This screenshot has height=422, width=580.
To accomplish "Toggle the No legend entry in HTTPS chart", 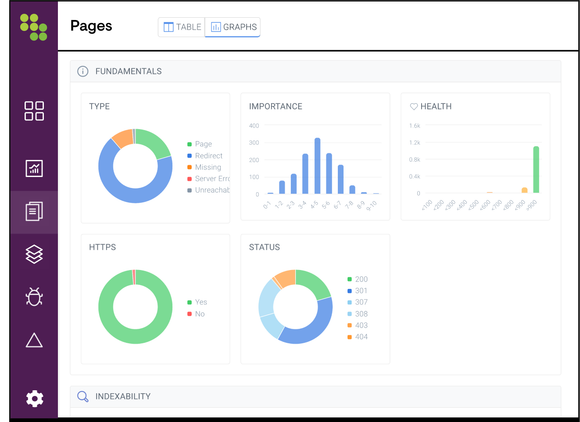I will (196, 314).
